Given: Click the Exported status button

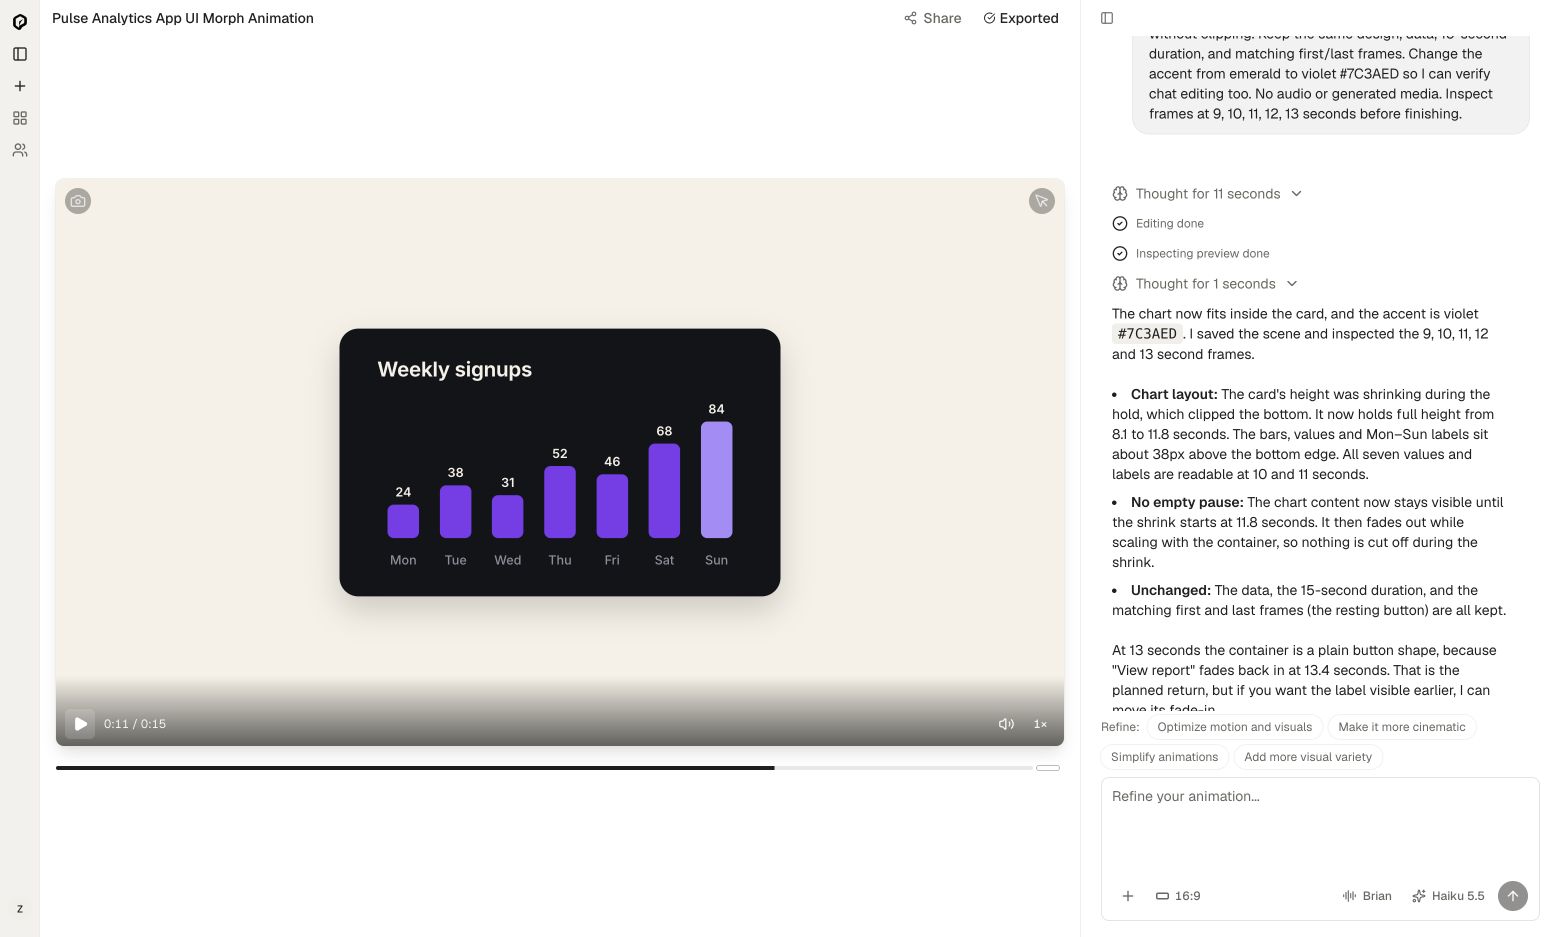Looking at the screenshot, I should point(1021,18).
